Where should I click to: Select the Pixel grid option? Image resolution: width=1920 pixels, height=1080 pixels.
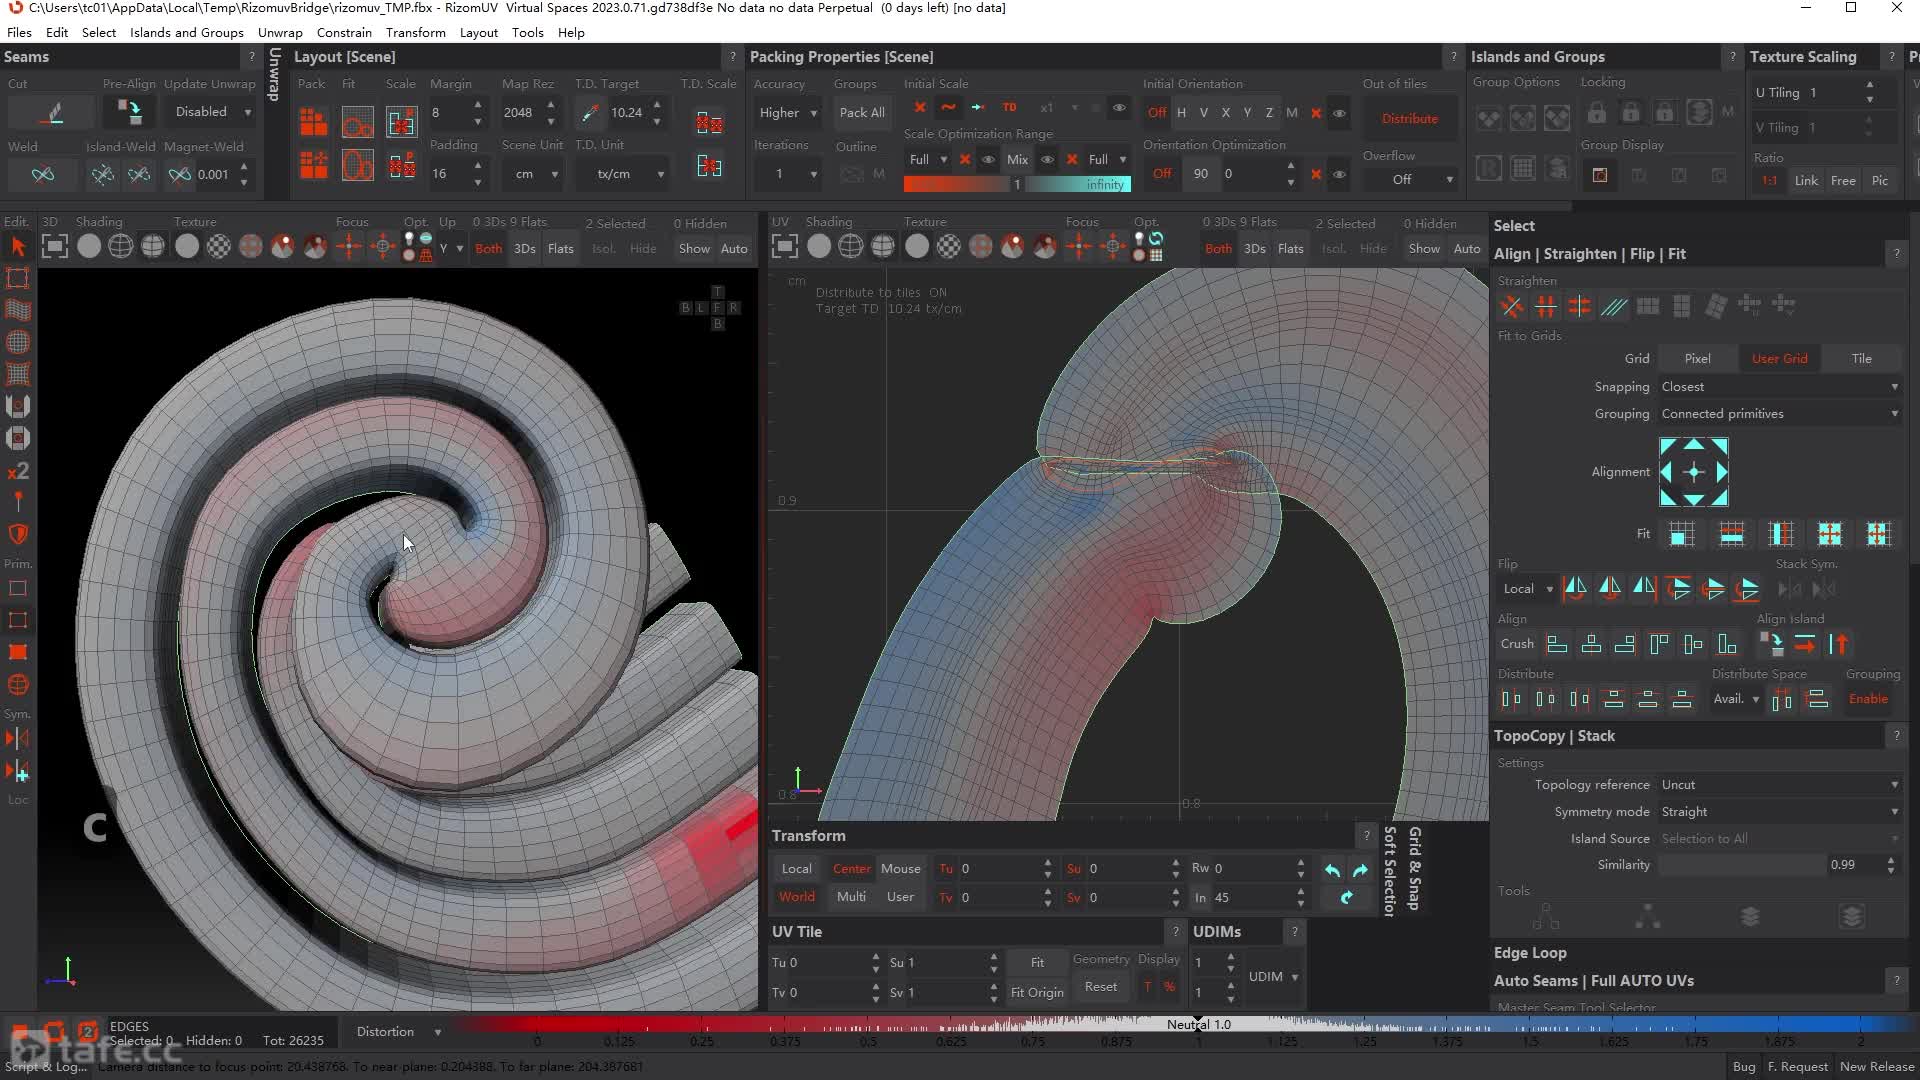[x=1697, y=358]
